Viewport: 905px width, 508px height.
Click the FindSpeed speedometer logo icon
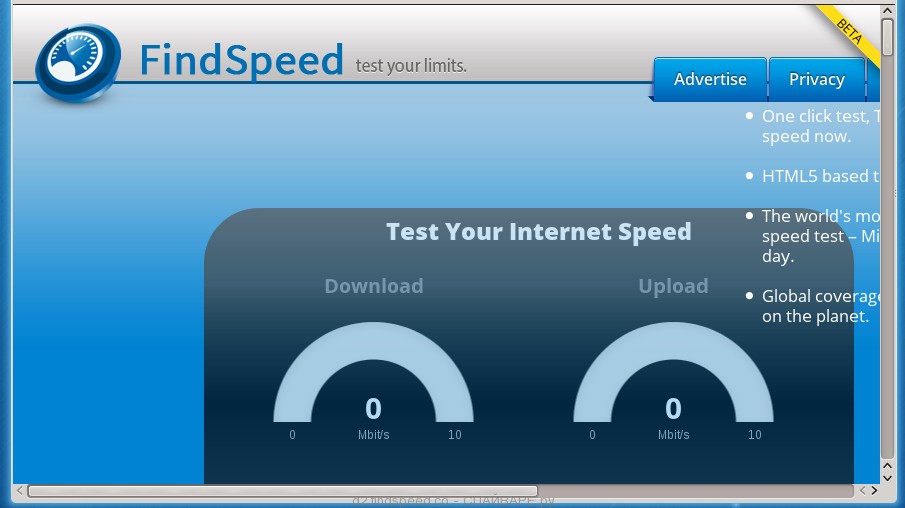tap(78, 62)
